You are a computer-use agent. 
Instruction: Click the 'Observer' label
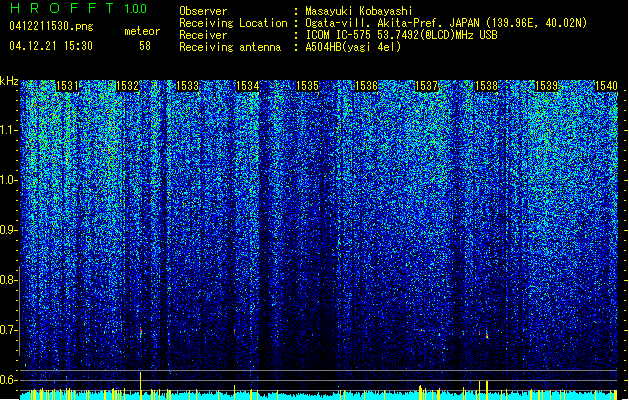point(203,11)
